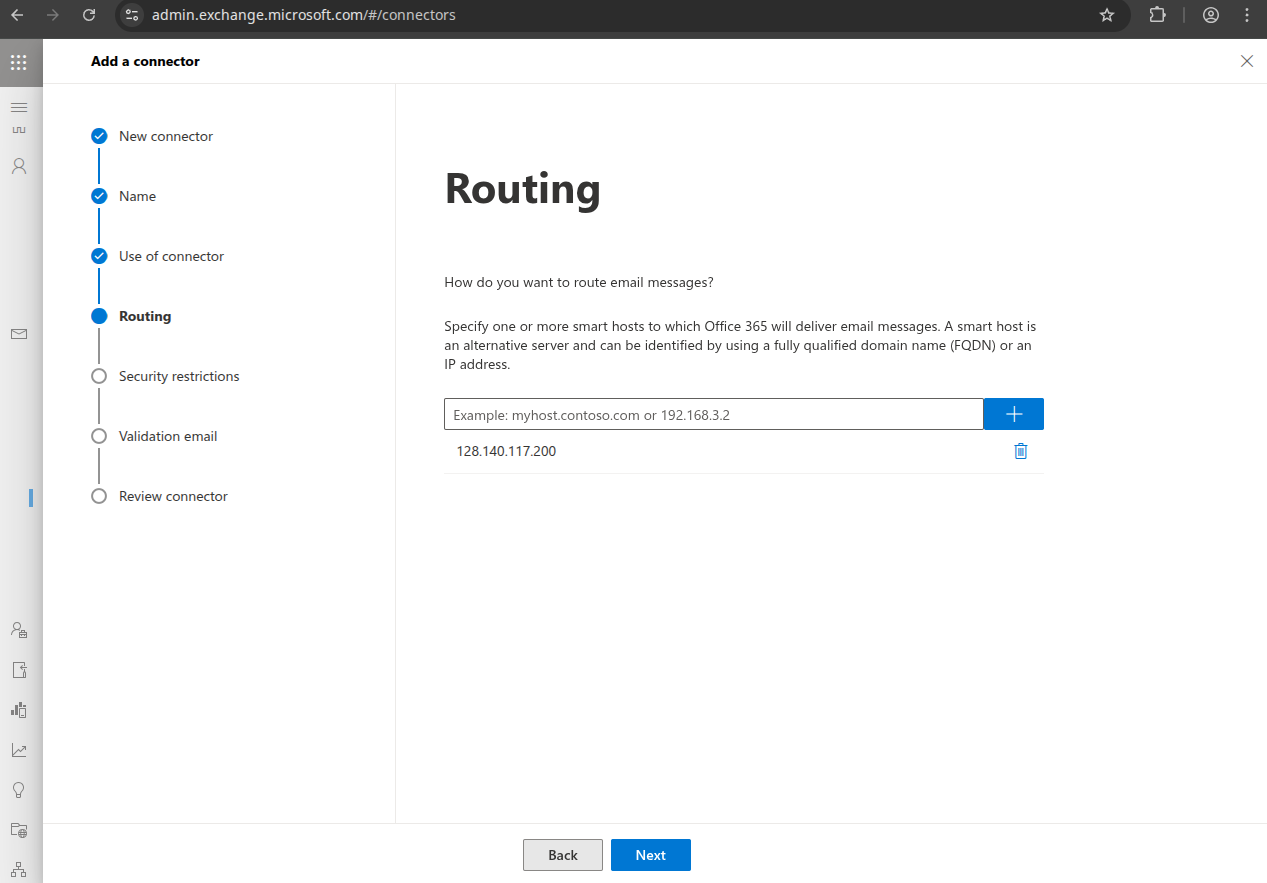Click the Add a connector title
Image resolution: width=1267 pixels, height=883 pixels.
(x=145, y=61)
